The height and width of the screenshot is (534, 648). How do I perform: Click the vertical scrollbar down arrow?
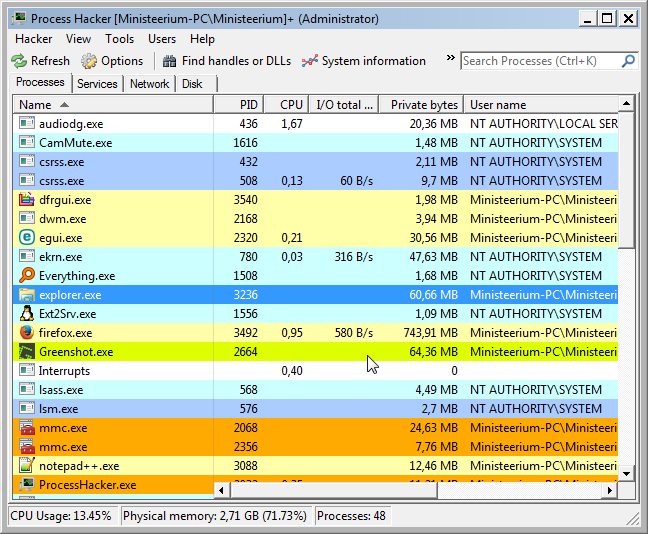click(627, 473)
